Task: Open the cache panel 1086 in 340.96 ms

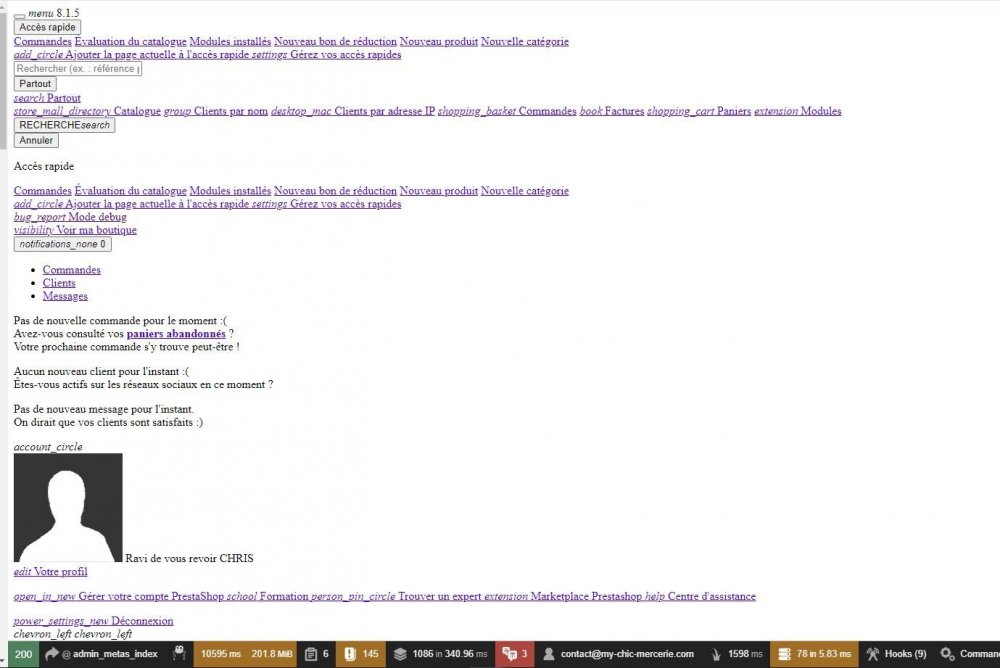Action: tap(440, 654)
